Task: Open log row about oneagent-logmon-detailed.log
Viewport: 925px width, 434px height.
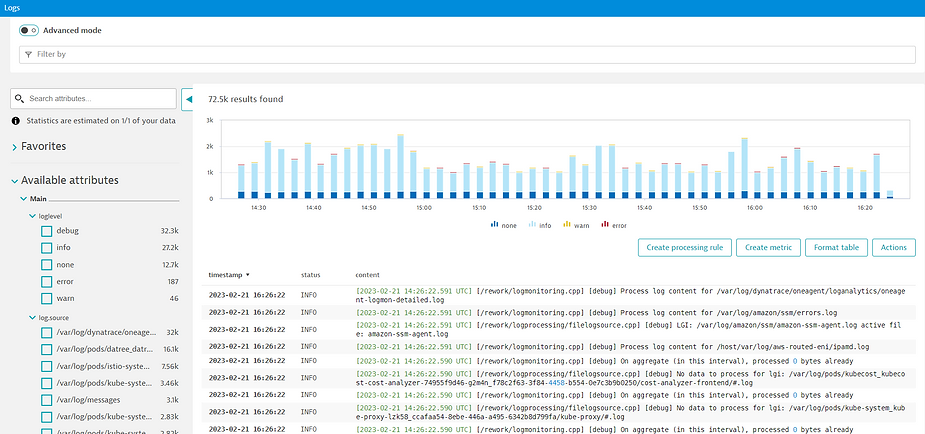Action: click(x=558, y=295)
